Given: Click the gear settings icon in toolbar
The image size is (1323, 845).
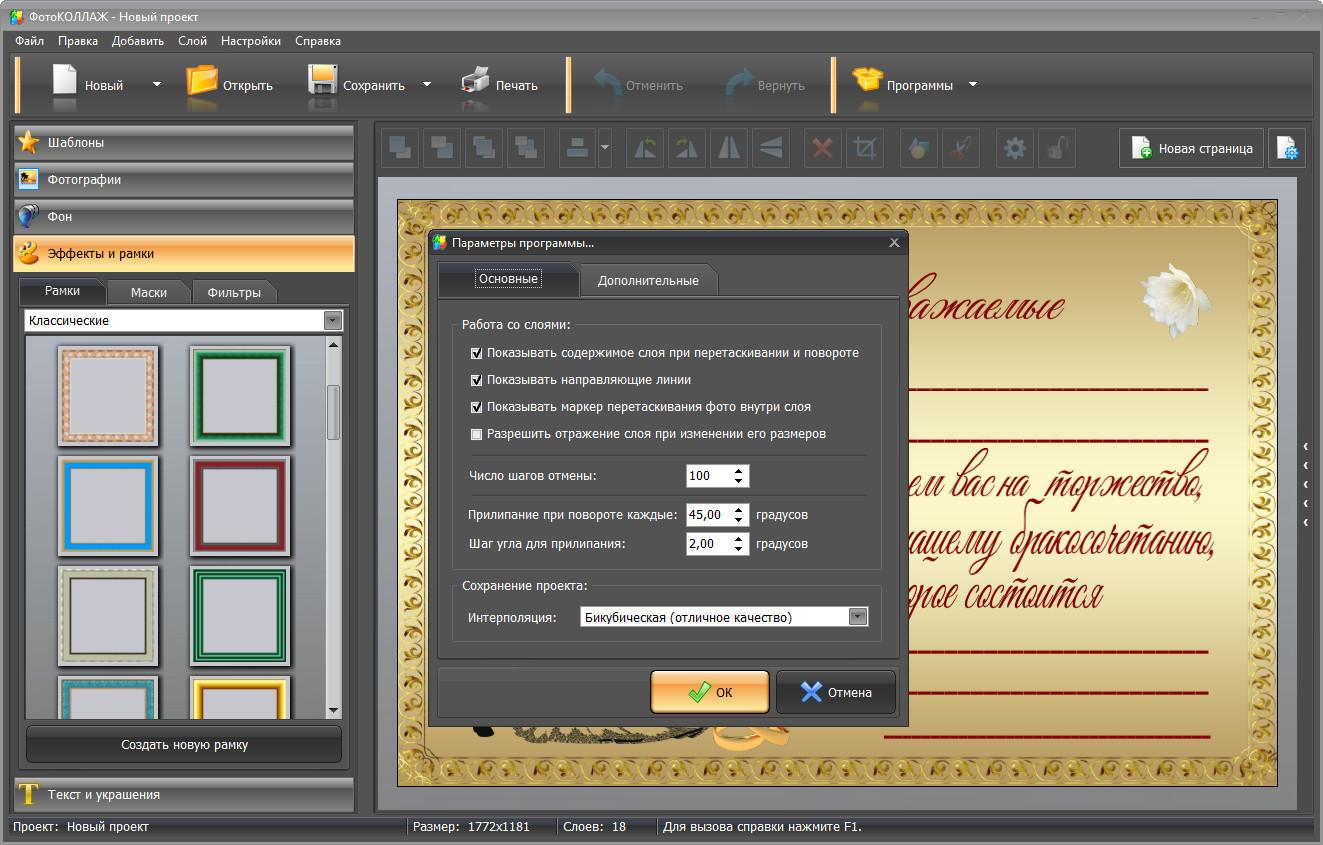Looking at the screenshot, I should pos(1015,149).
